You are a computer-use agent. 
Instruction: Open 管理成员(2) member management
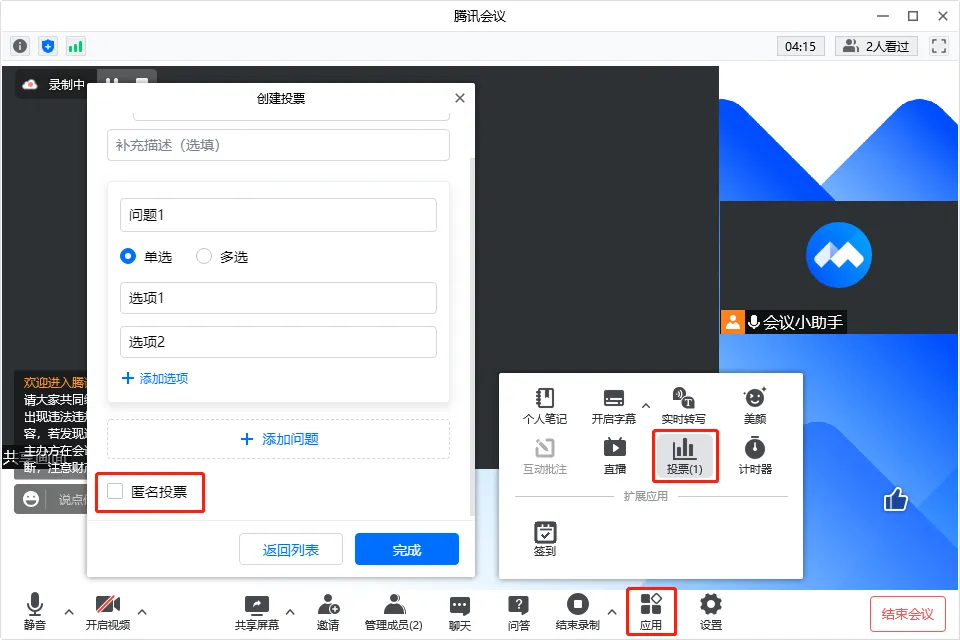(x=394, y=612)
